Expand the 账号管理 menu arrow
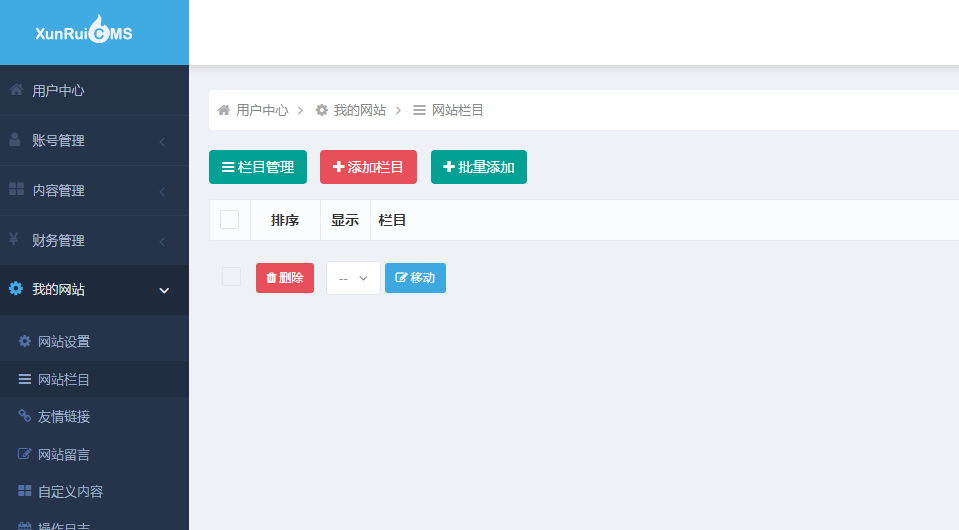 pos(162,142)
